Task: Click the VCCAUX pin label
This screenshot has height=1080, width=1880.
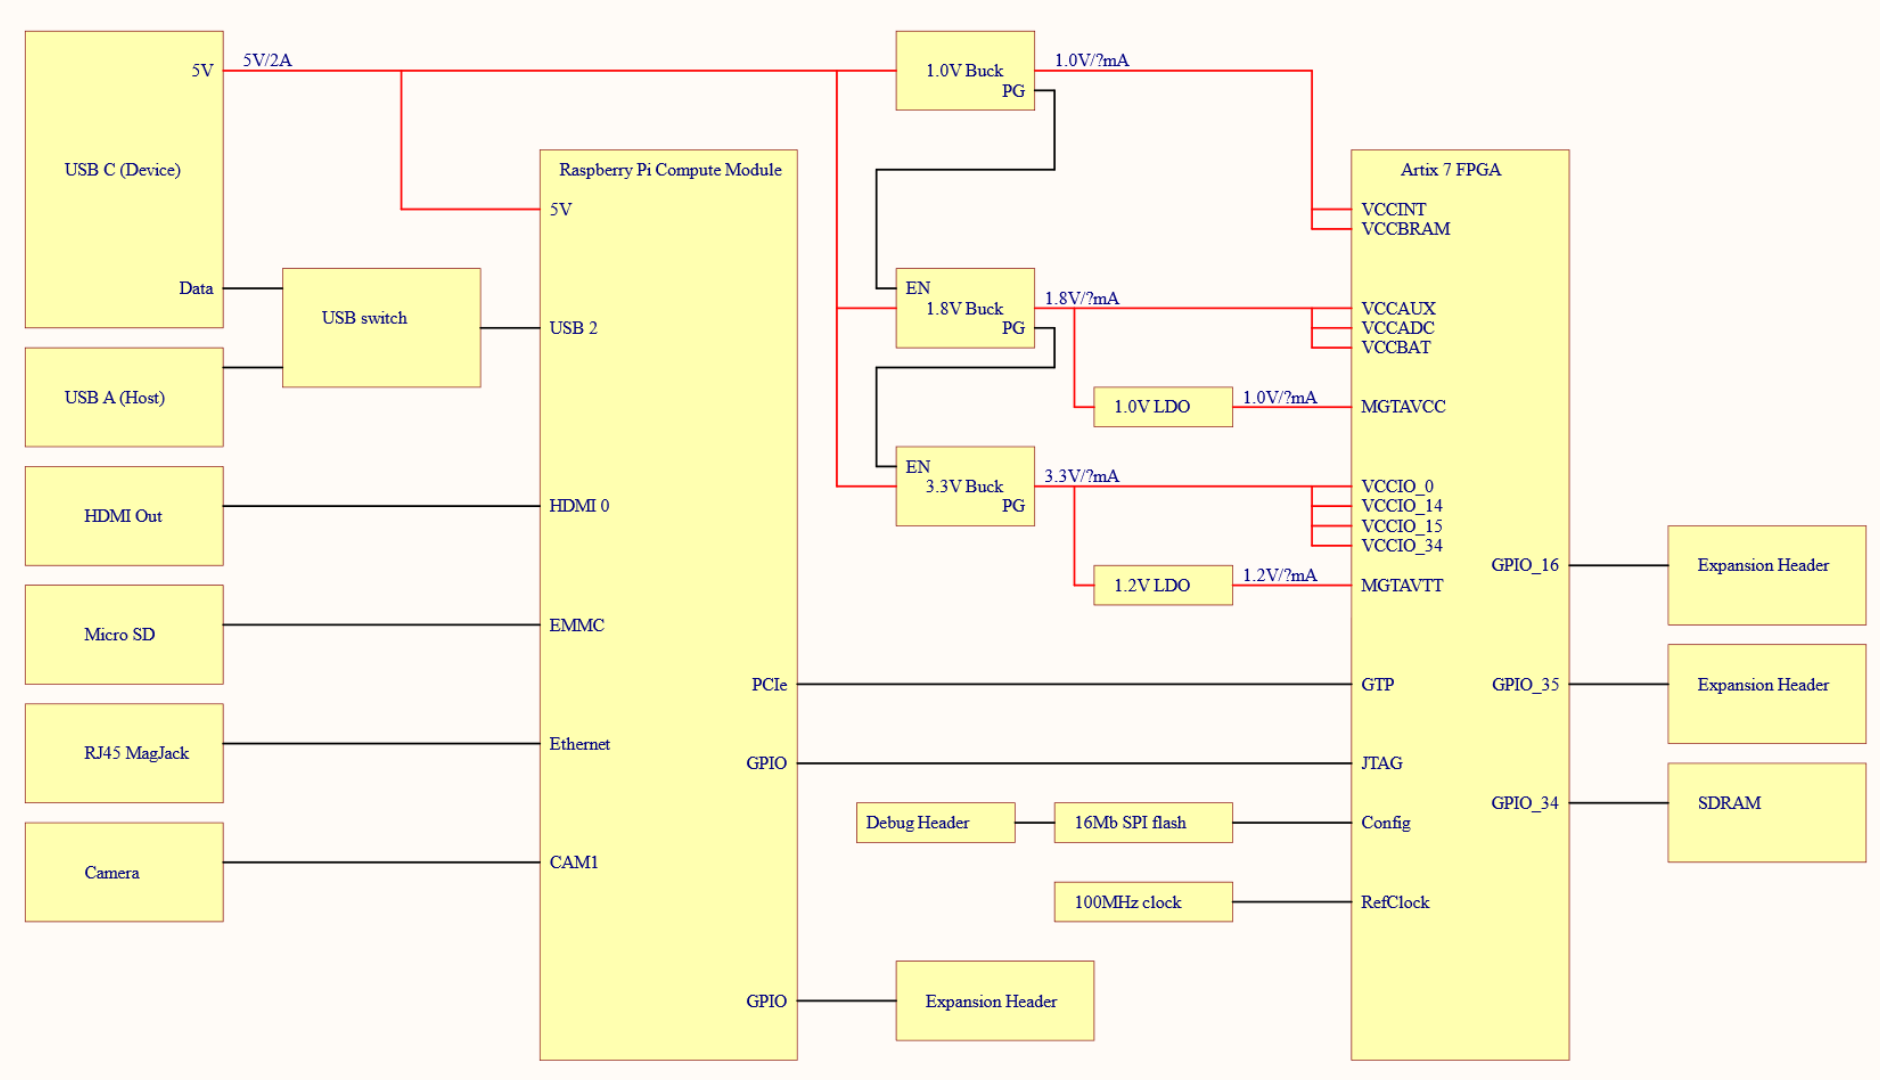Action: [x=1398, y=308]
